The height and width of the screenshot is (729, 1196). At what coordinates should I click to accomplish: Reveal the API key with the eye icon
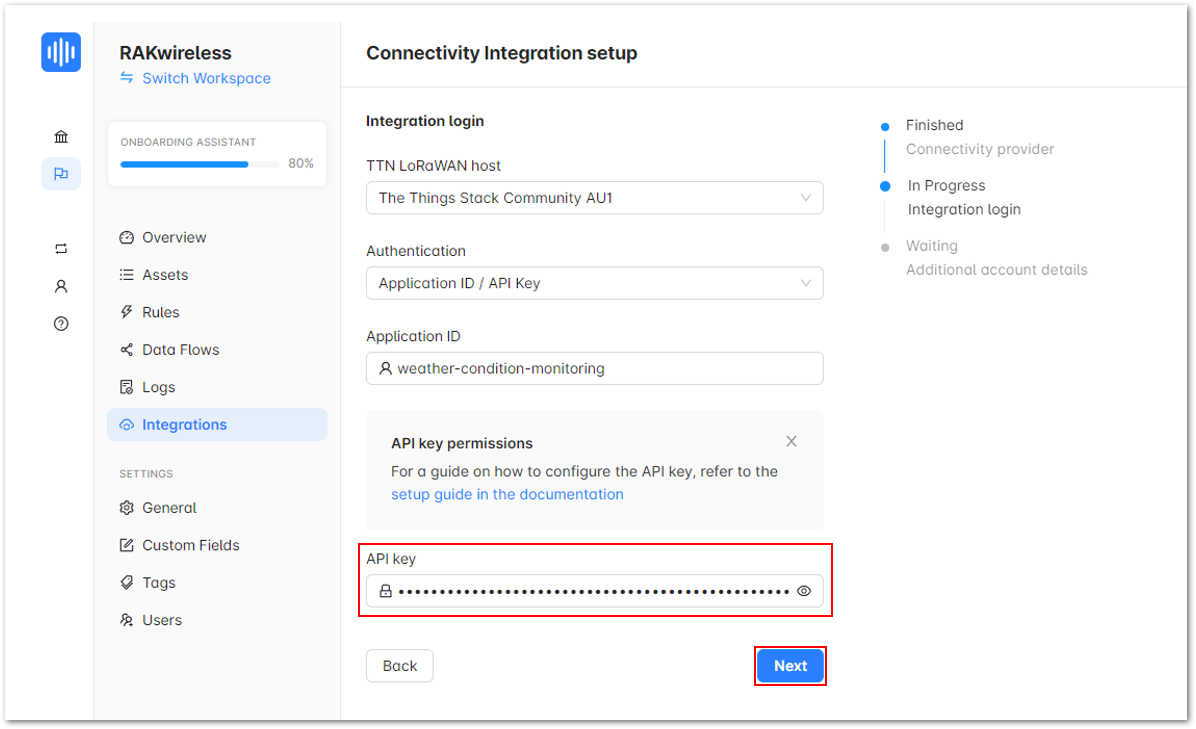pos(804,591)
